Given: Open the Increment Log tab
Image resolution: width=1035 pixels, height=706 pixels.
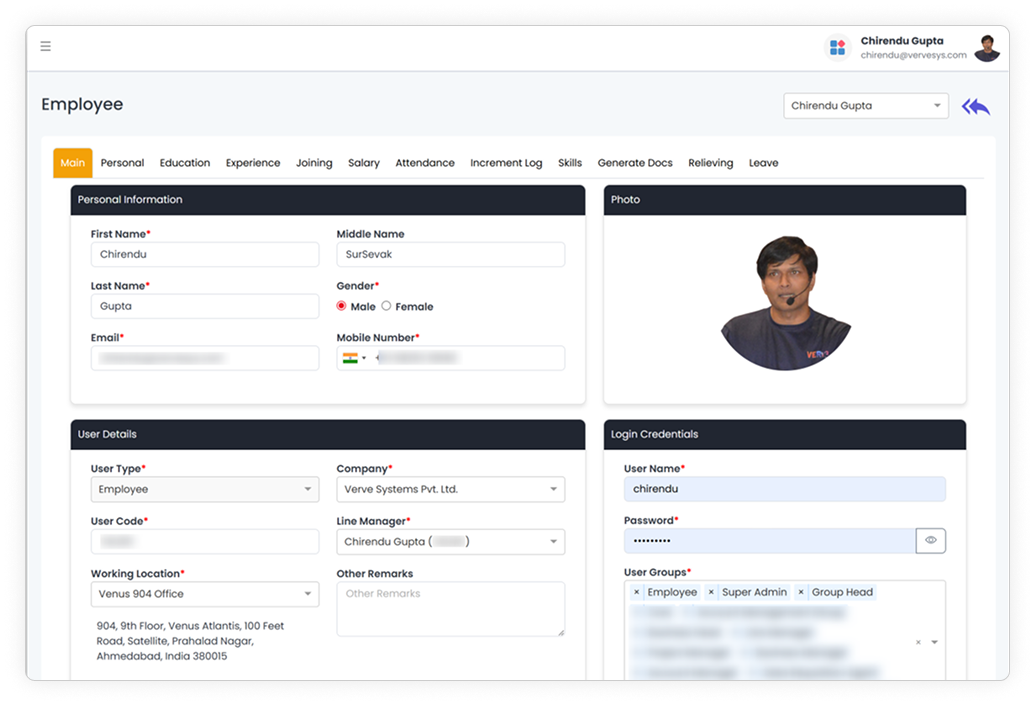Looking at the screenshot, I should pyautogui.click(x=506, y=163).
